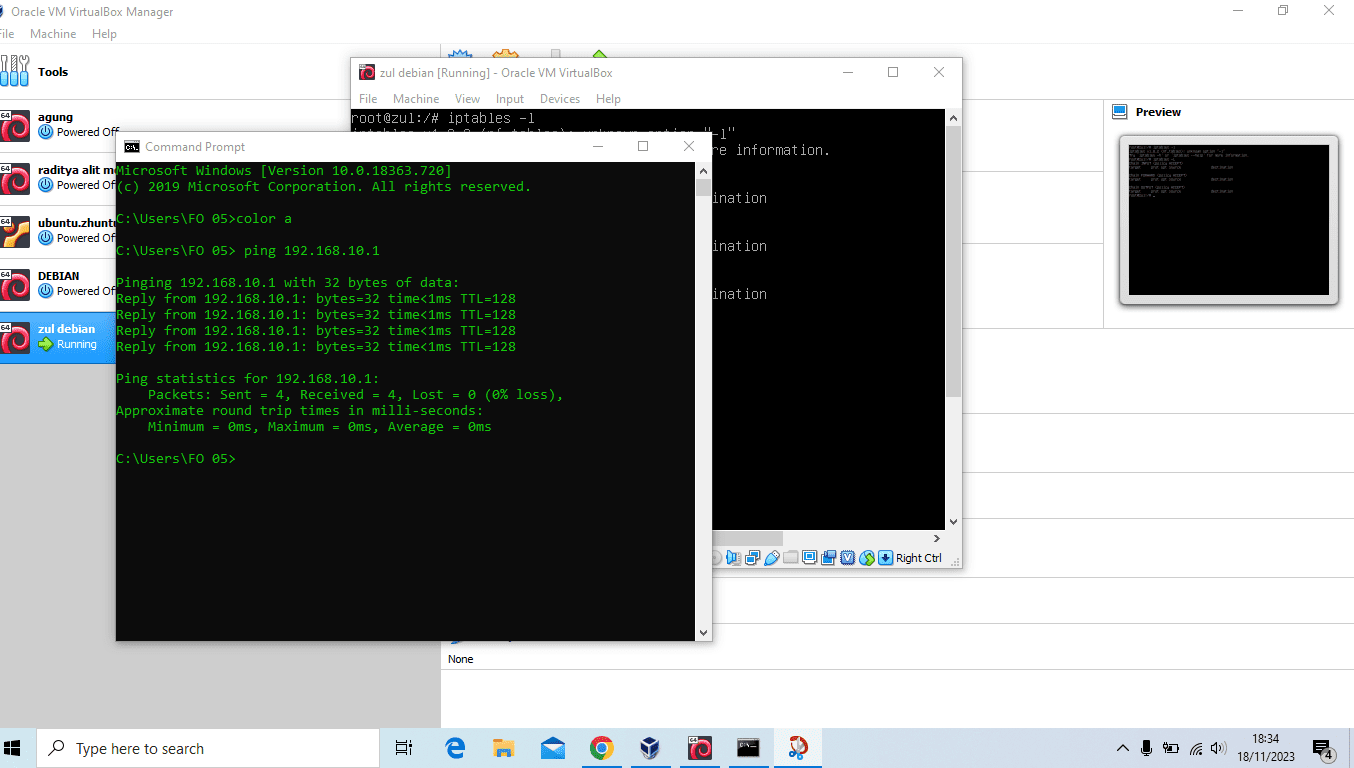Open the Help menu in VirtualBox Manager

104,34
